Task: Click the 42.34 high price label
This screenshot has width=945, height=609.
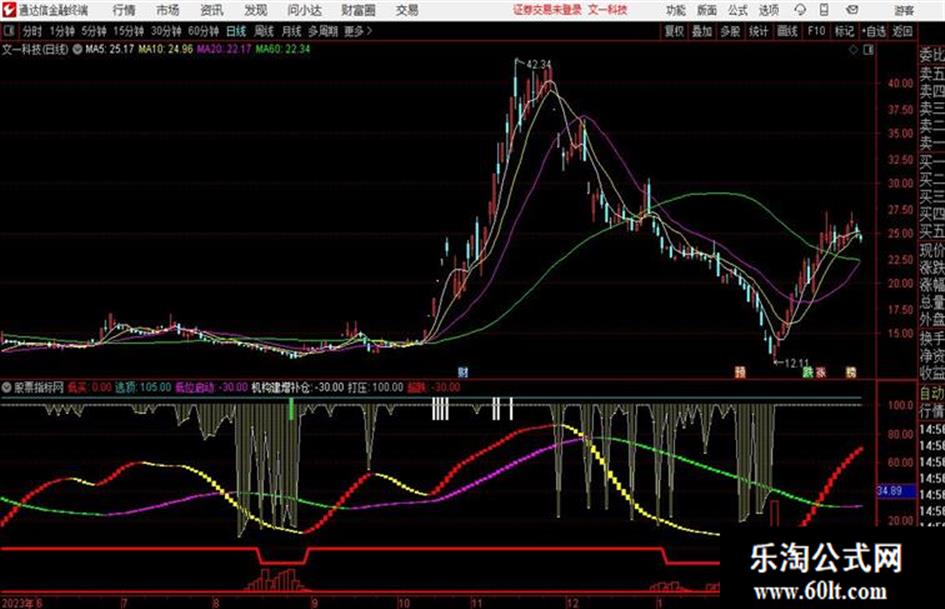Action: (539, 64)
